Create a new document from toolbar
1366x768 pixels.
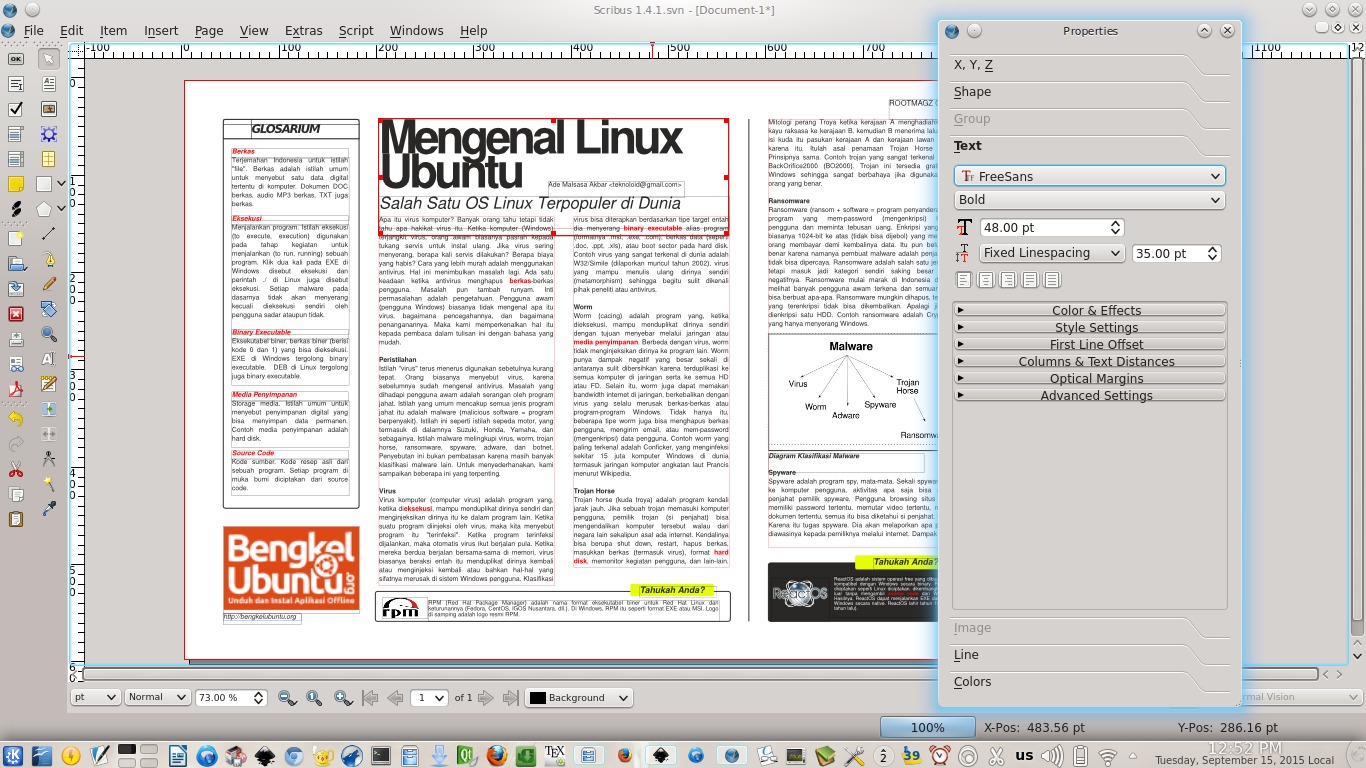(15, 239)
